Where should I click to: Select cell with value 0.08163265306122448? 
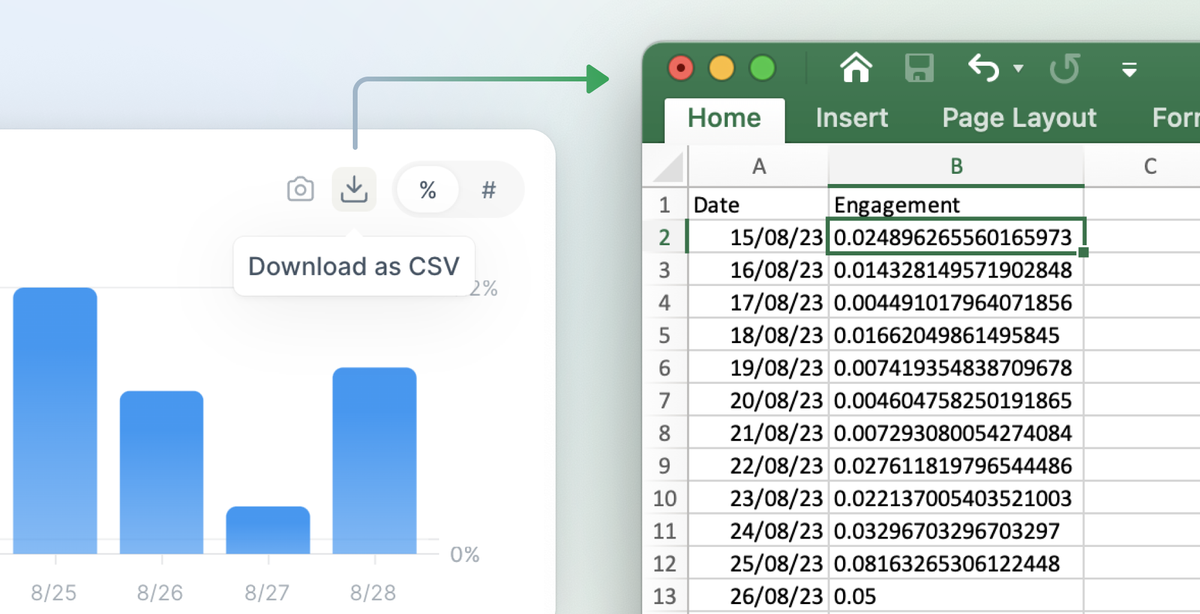[956, 563]
